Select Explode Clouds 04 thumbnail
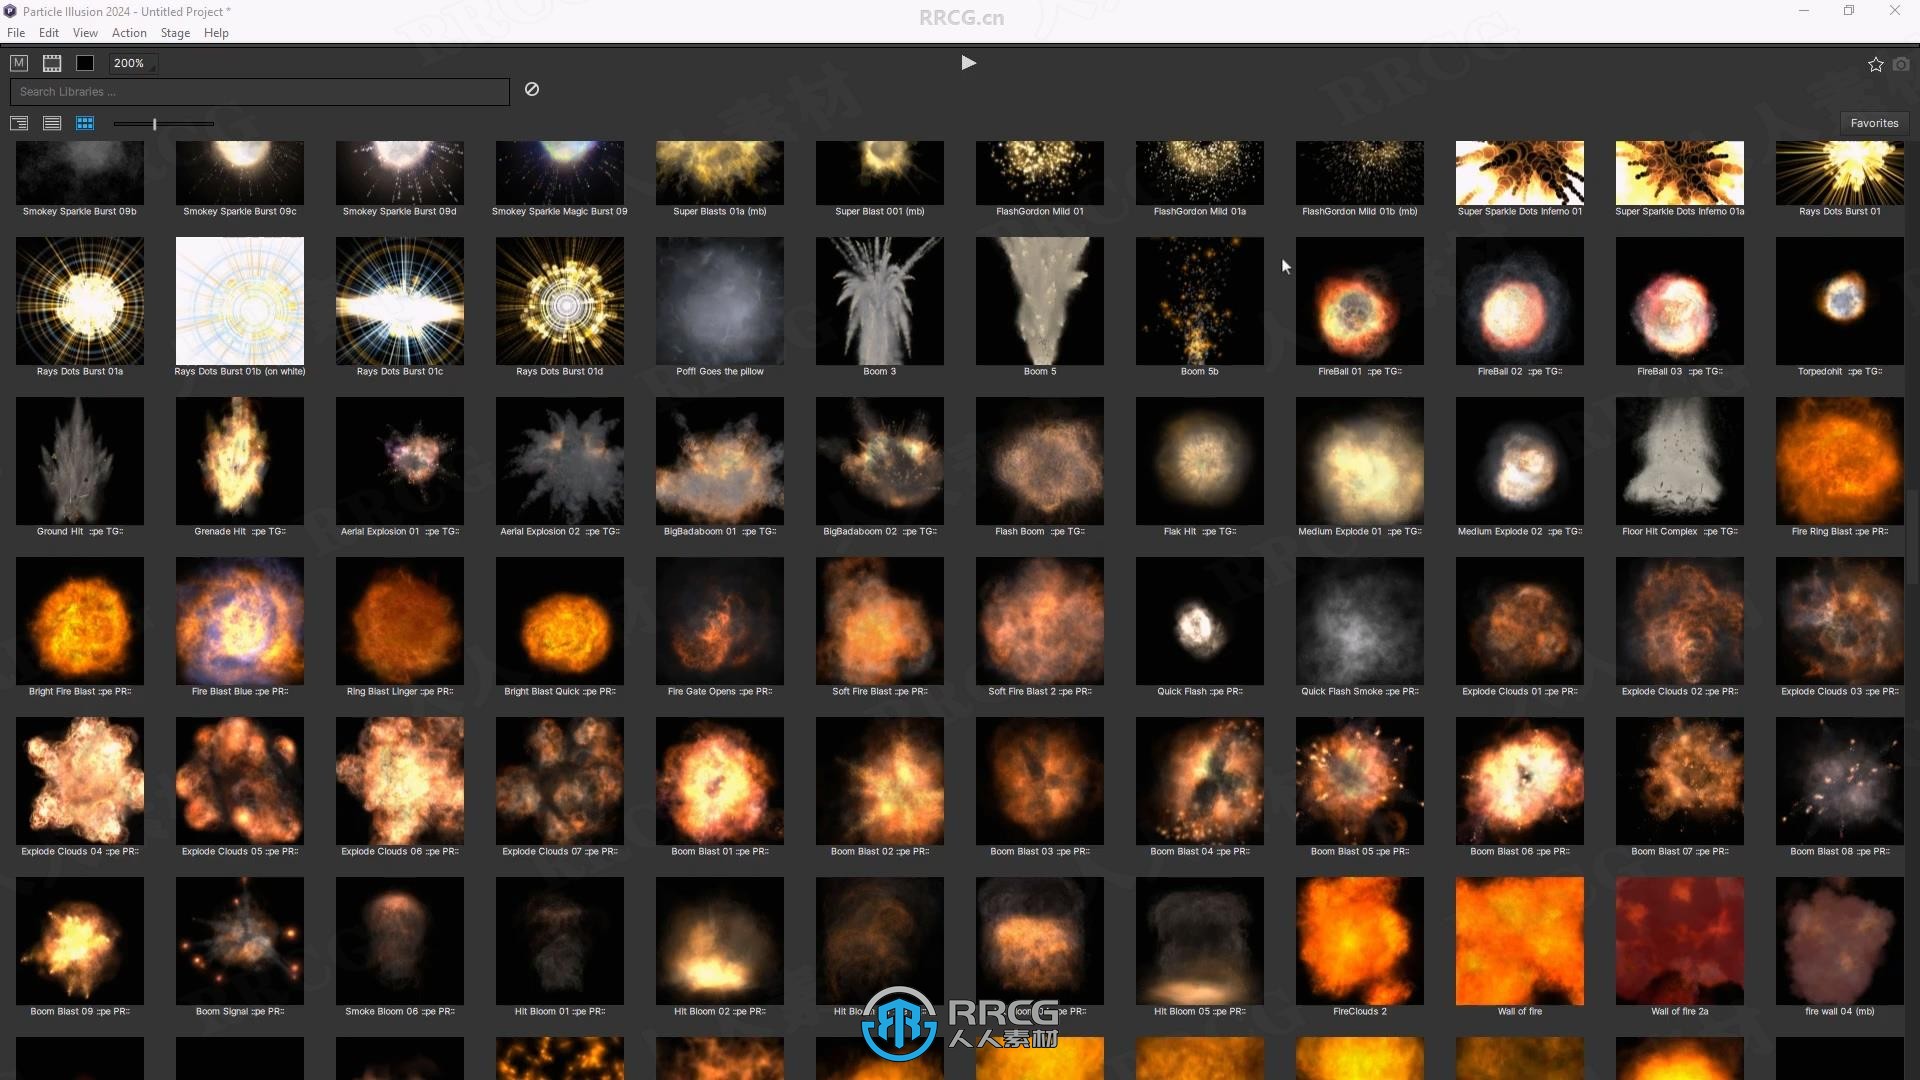 click(80, 781)
